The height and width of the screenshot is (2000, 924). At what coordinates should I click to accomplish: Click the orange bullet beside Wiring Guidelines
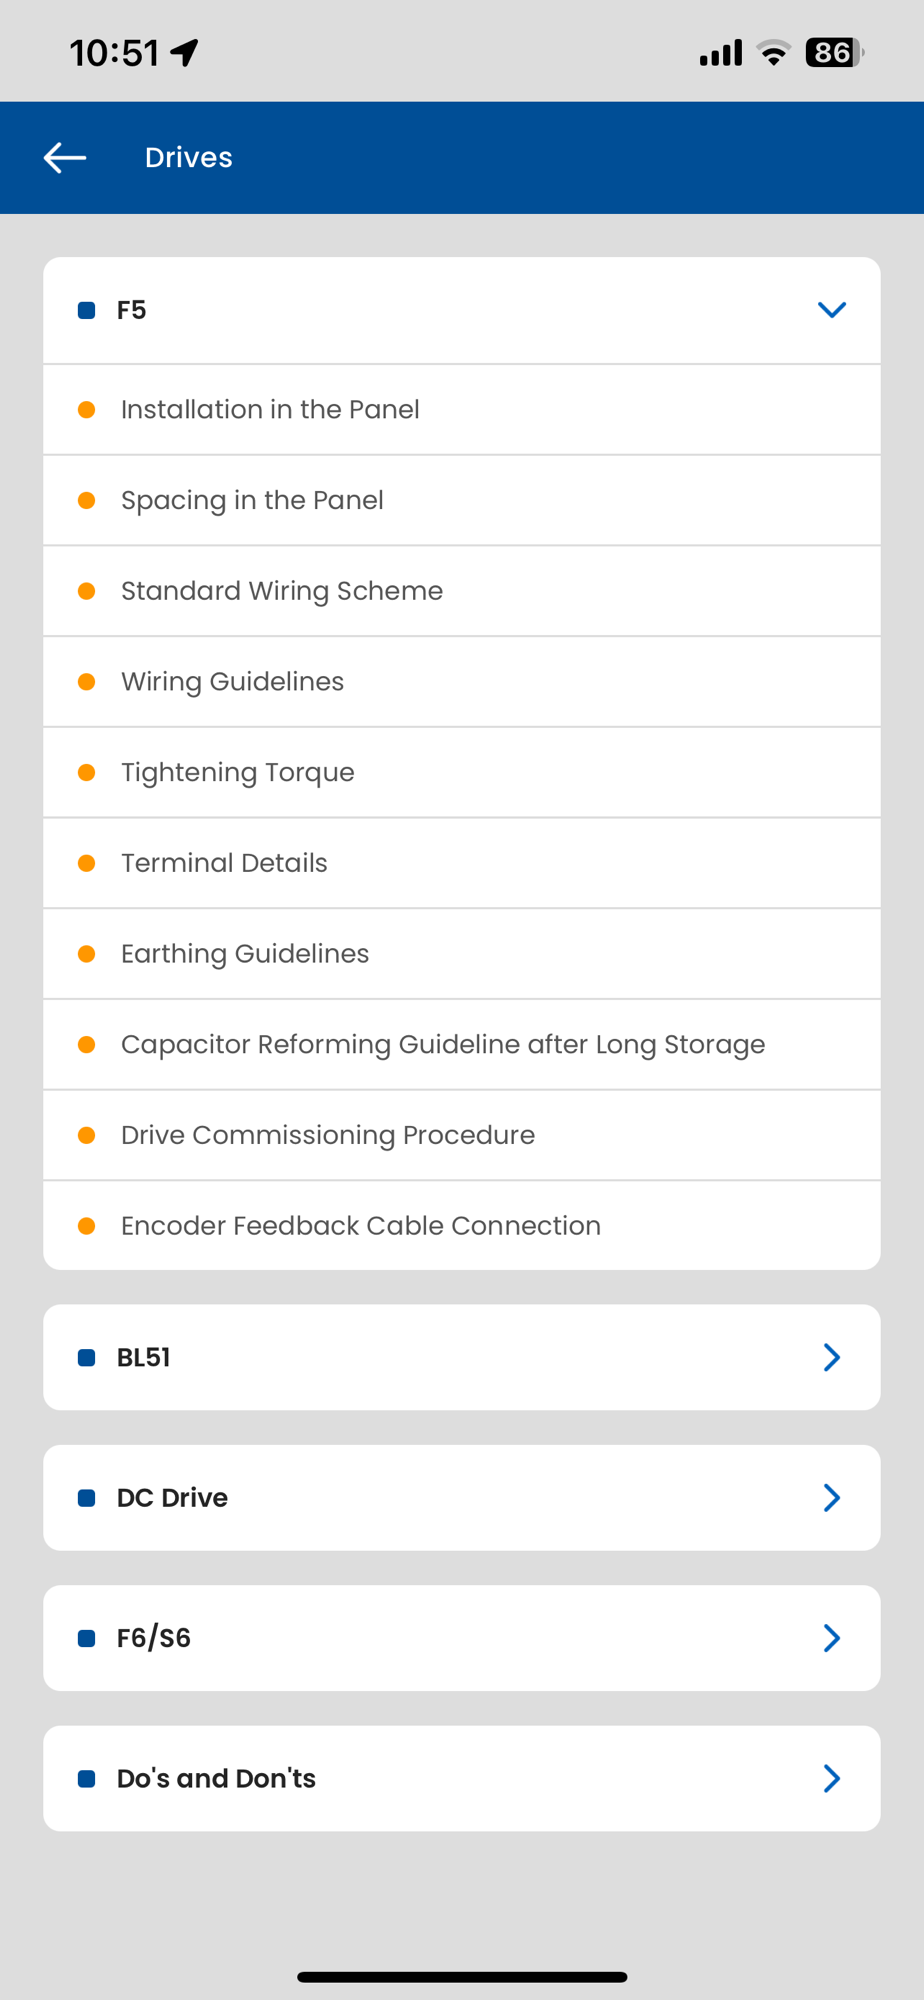(87, 682)
